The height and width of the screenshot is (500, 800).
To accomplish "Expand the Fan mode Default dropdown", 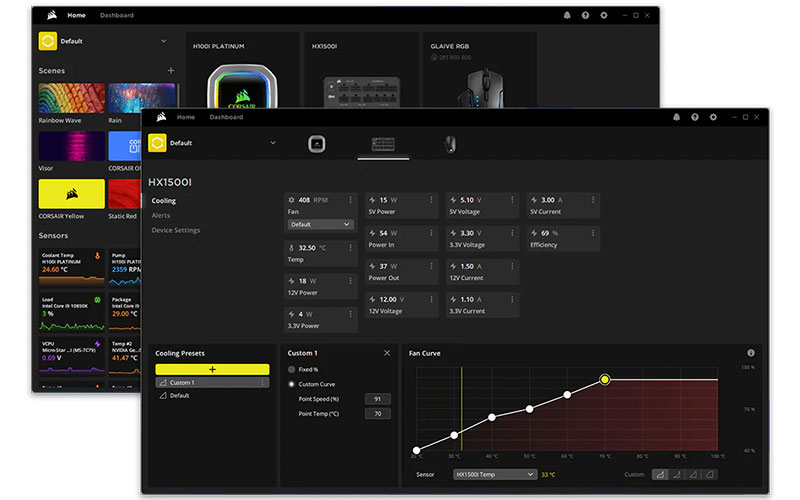I will click(x=320, y=225).
